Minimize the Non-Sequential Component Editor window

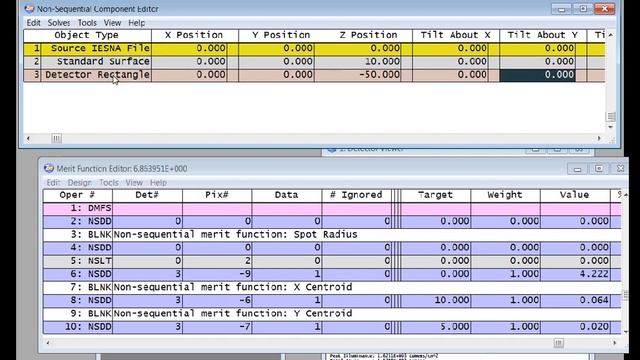coord(562,9)
